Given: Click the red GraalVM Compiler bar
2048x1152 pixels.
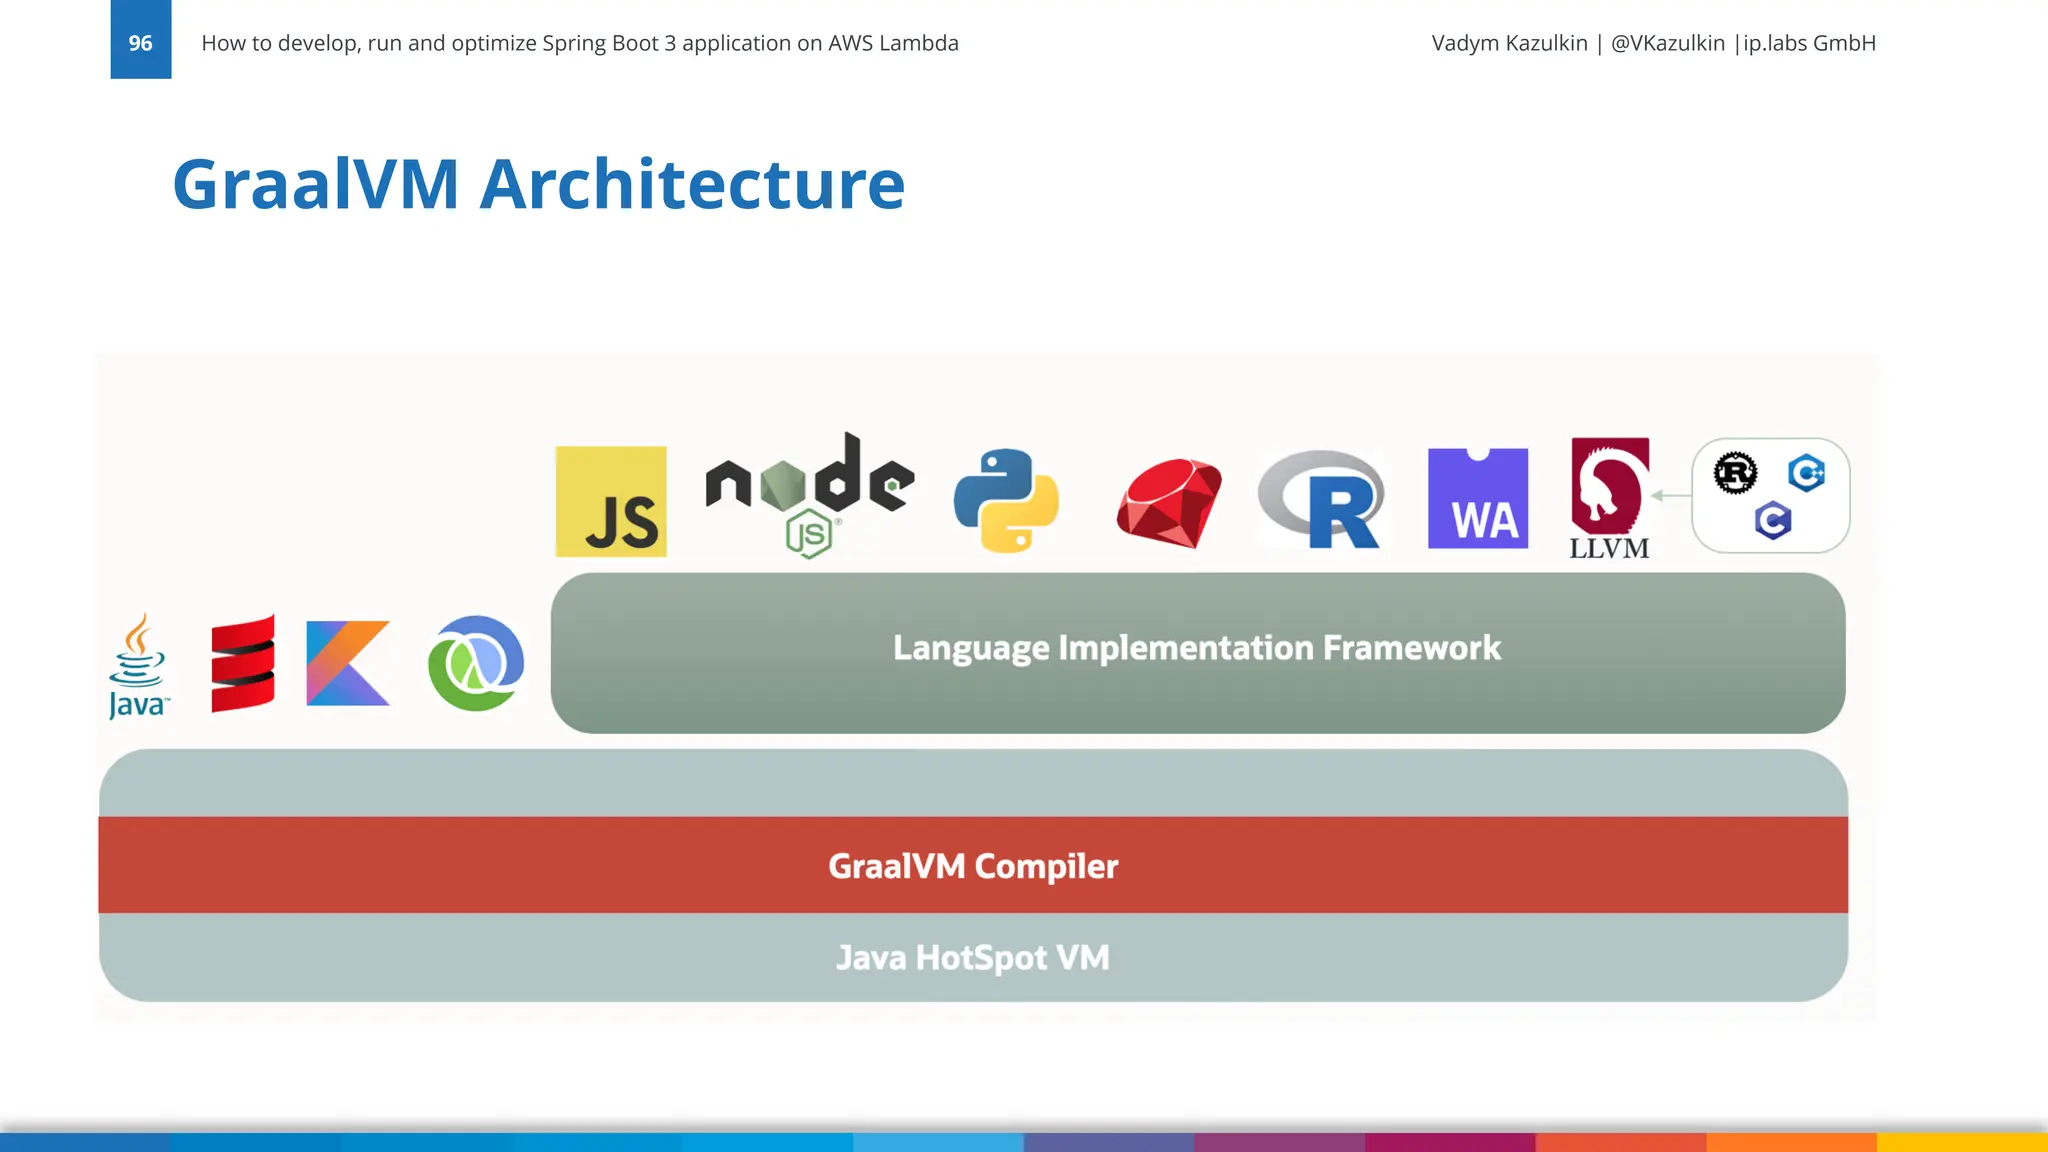Looking at the screenshot, I should coord(972,865).
